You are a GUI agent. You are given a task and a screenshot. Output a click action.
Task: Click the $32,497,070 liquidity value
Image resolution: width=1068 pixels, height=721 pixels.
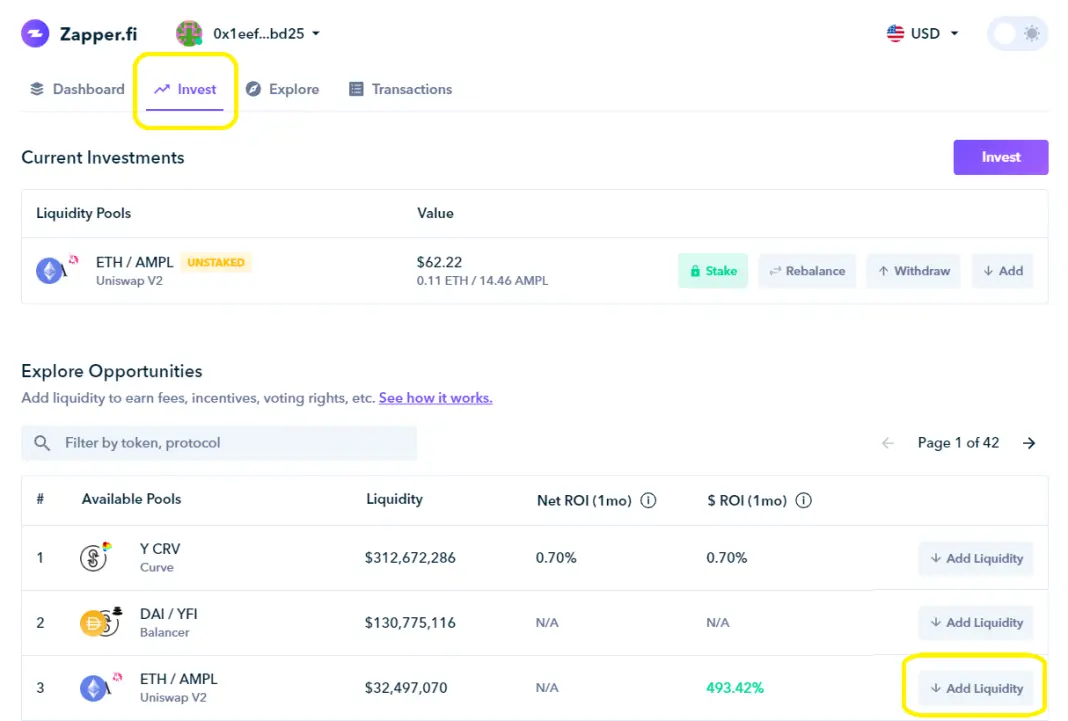[406, 688]
